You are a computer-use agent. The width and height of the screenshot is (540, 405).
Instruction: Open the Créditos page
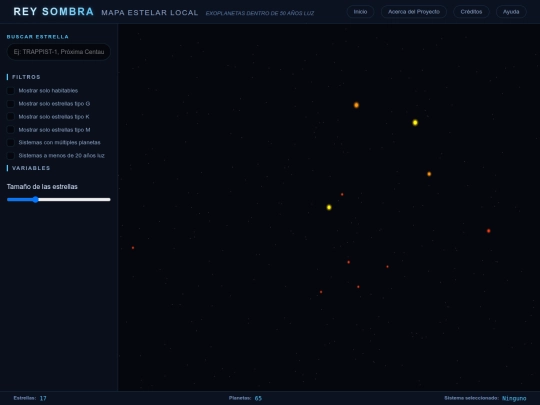tap(471, 12)
